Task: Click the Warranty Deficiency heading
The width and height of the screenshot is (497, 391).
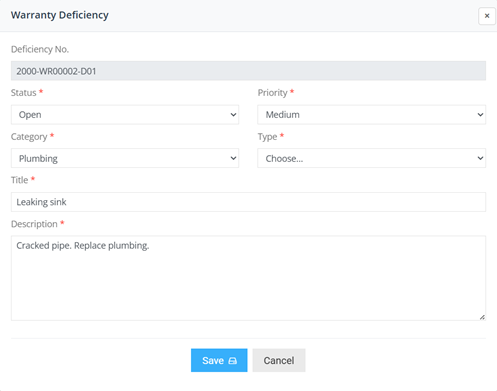Action: 60,15
